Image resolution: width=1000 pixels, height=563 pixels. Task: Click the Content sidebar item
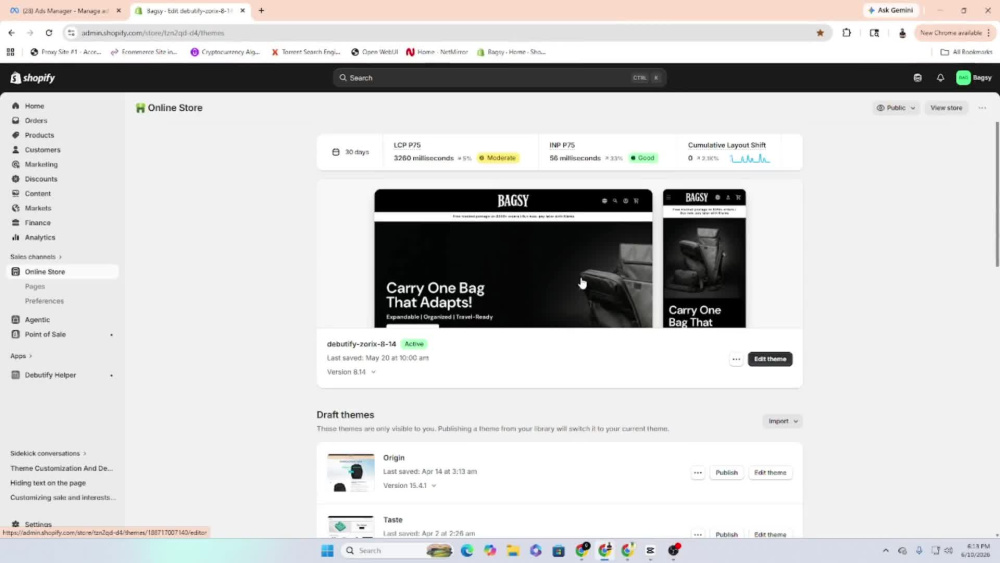coord(38,194)
